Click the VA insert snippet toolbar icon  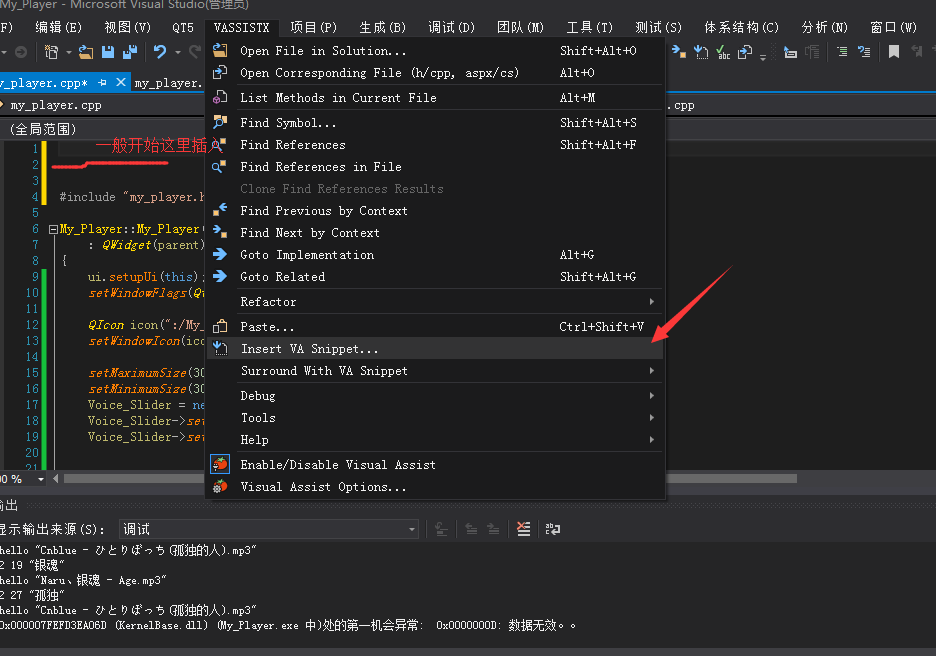[x=701, y=53]
